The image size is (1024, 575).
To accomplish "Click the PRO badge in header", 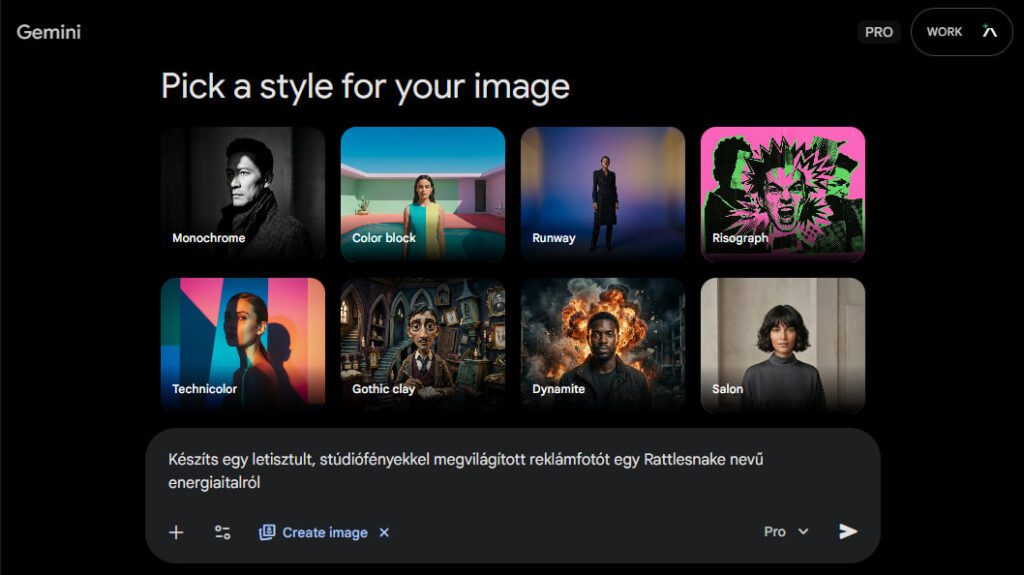I will click(878, 32).
